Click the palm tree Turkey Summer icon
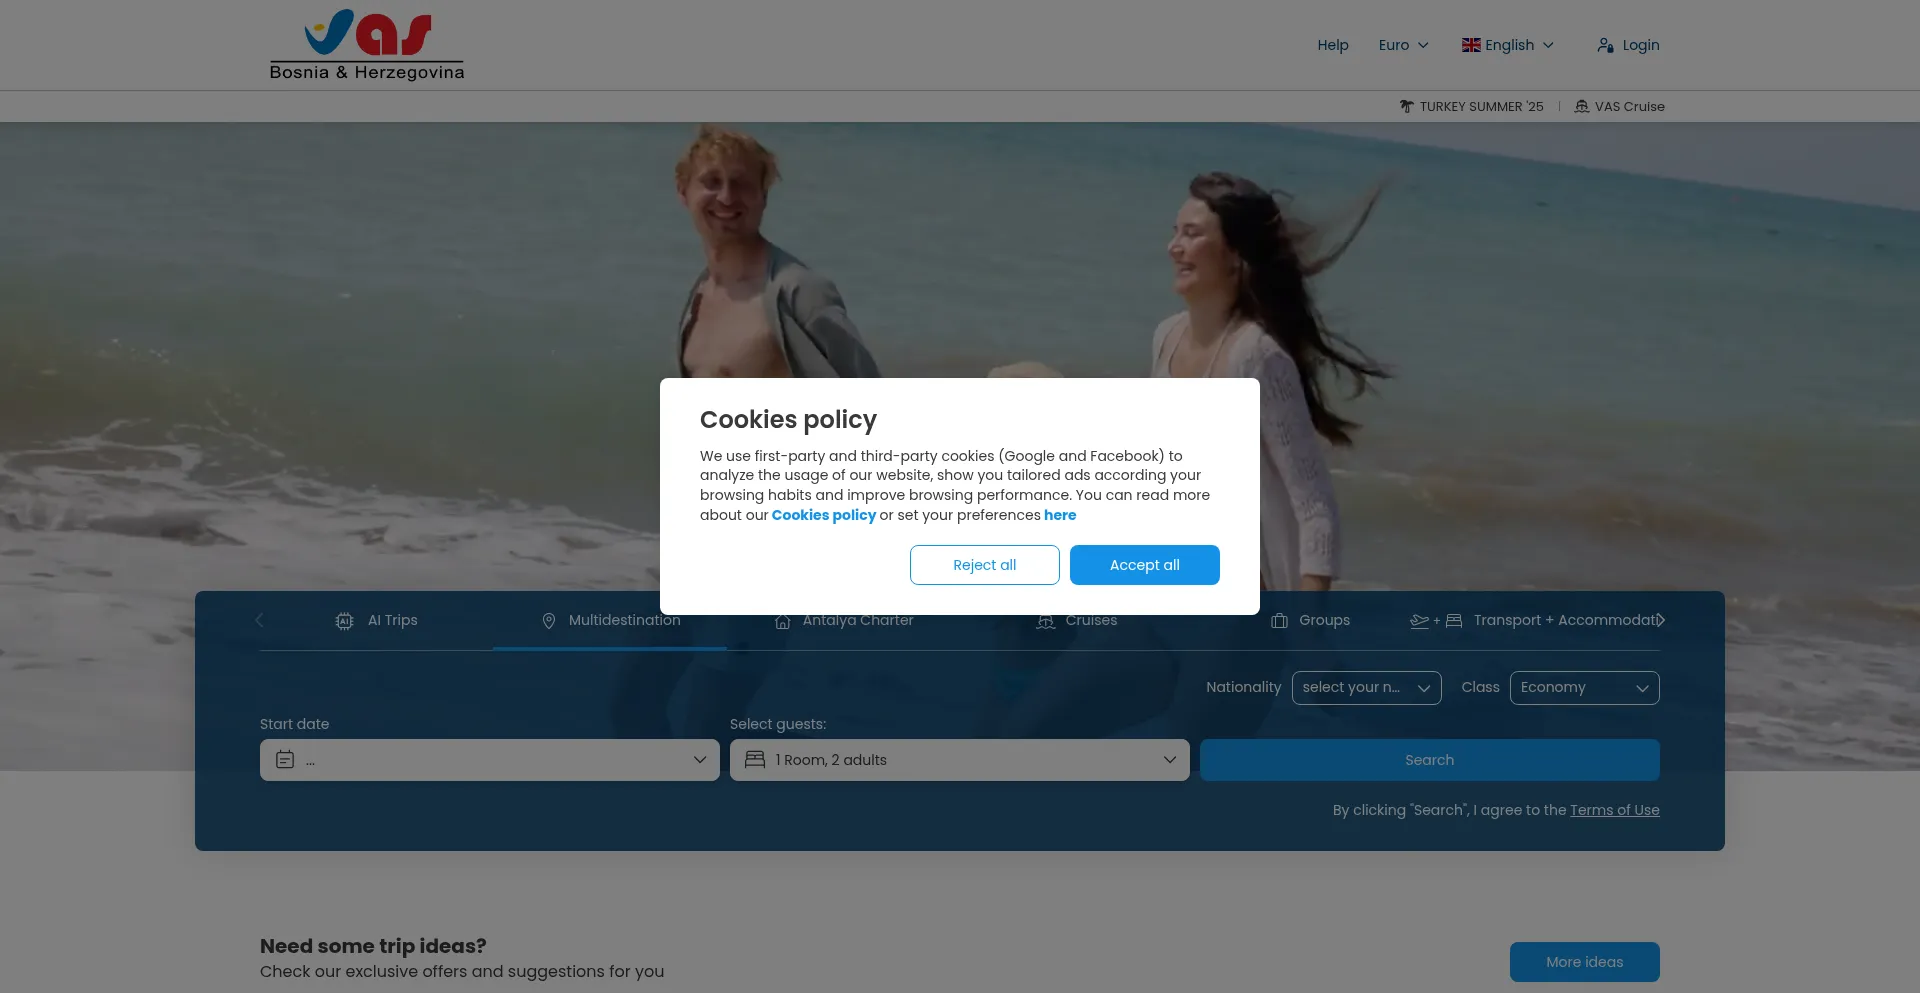 pos(1407,106)
